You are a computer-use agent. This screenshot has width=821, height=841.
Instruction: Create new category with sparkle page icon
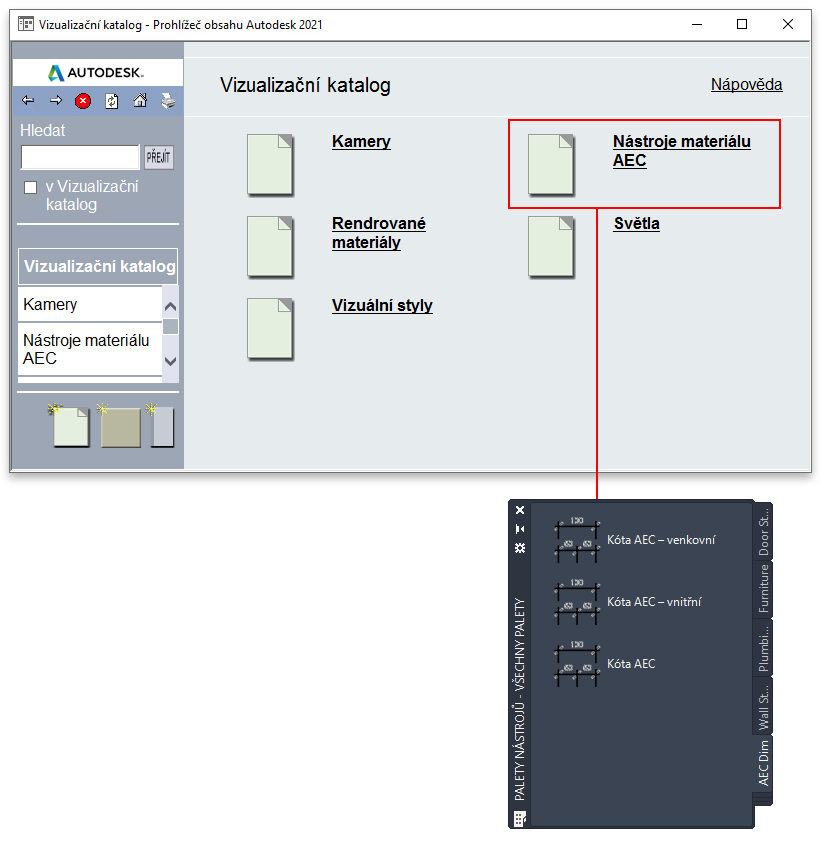click(x=70, y=426)
